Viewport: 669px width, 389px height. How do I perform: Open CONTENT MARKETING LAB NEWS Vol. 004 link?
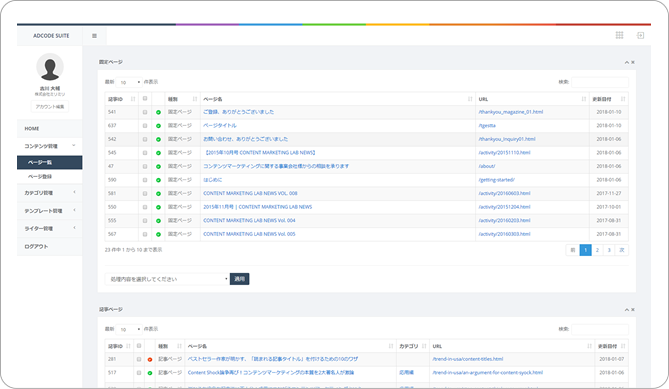249,221
